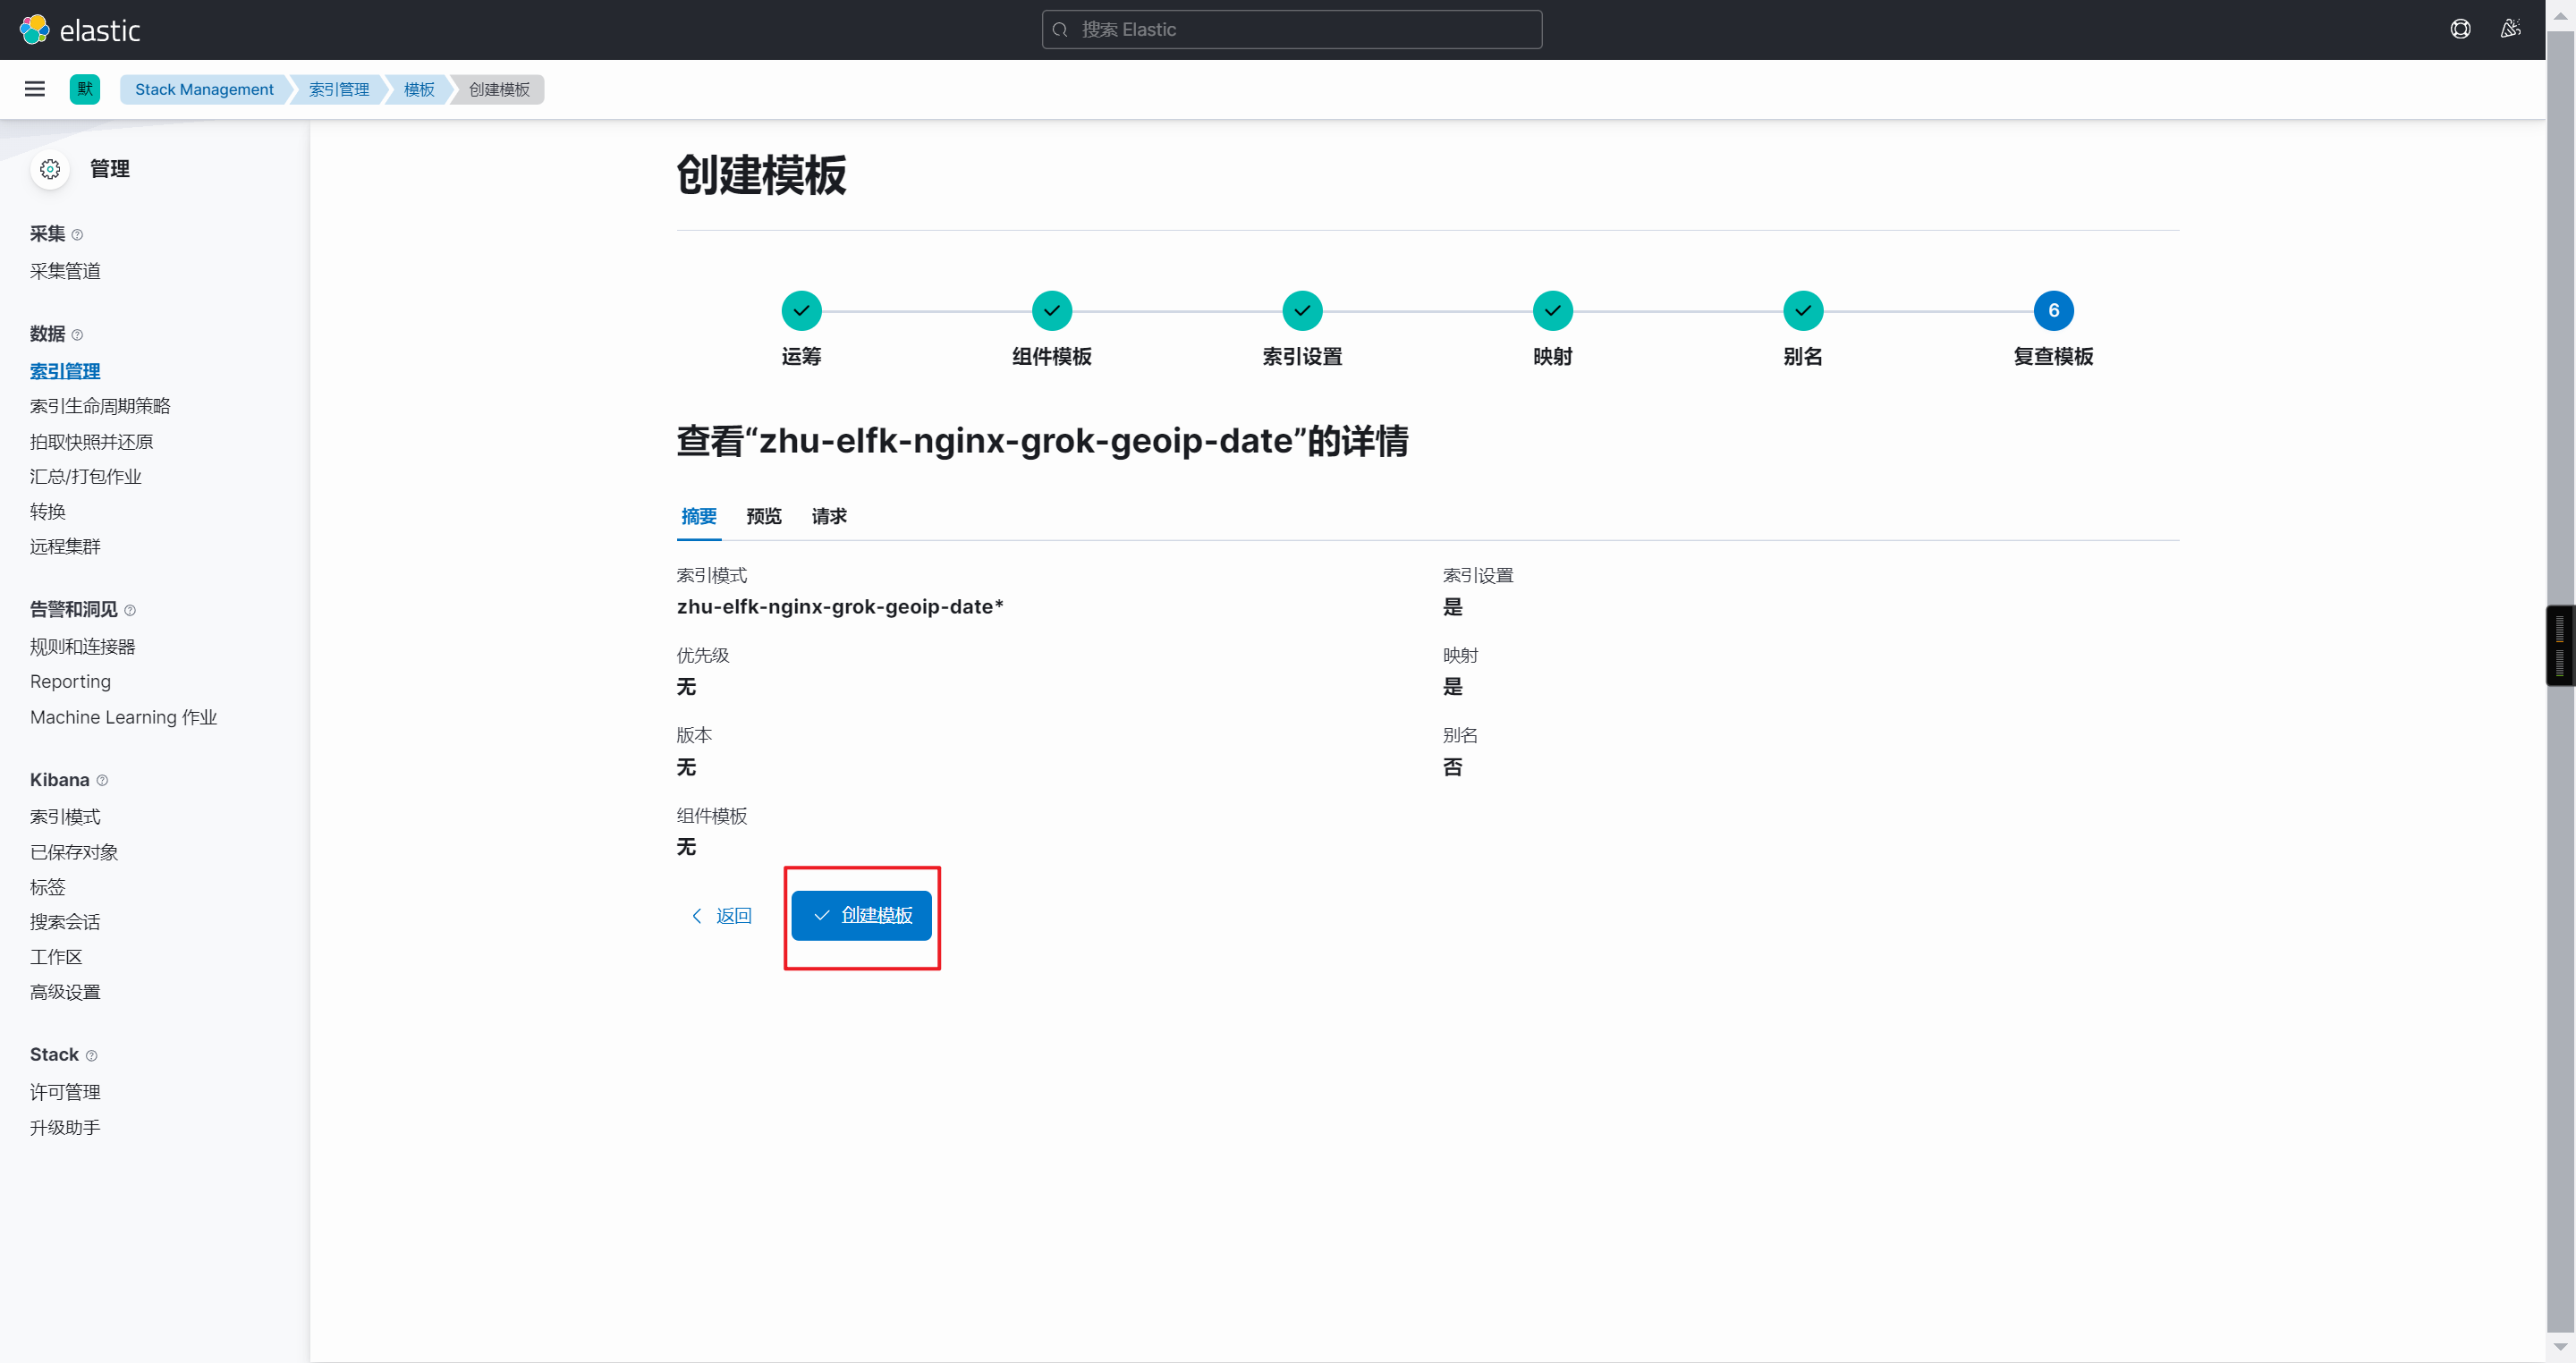Image resolution: width=2576 pixels, height=1363 pixels.
Task: Click the index pattern value zhu-elfk-nginx-grok-geoip-date*
Action: tap(840, 607)
